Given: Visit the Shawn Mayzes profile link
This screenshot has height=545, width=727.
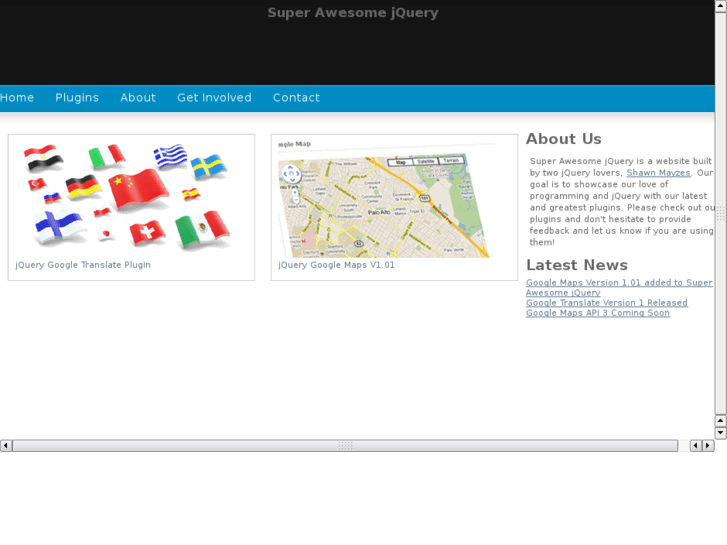Looking at the screenshot, I should (x=658, y=173).
